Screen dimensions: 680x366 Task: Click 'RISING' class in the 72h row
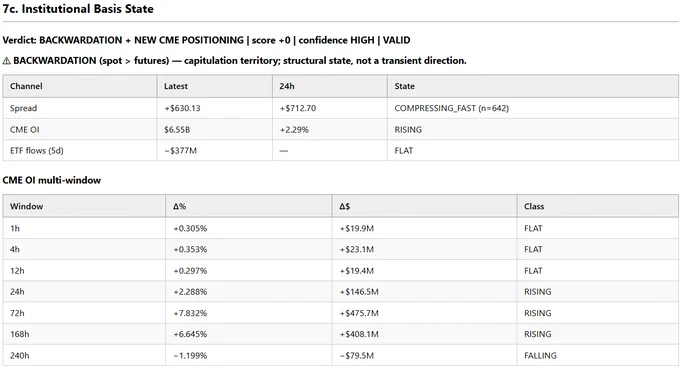(538, 313)
